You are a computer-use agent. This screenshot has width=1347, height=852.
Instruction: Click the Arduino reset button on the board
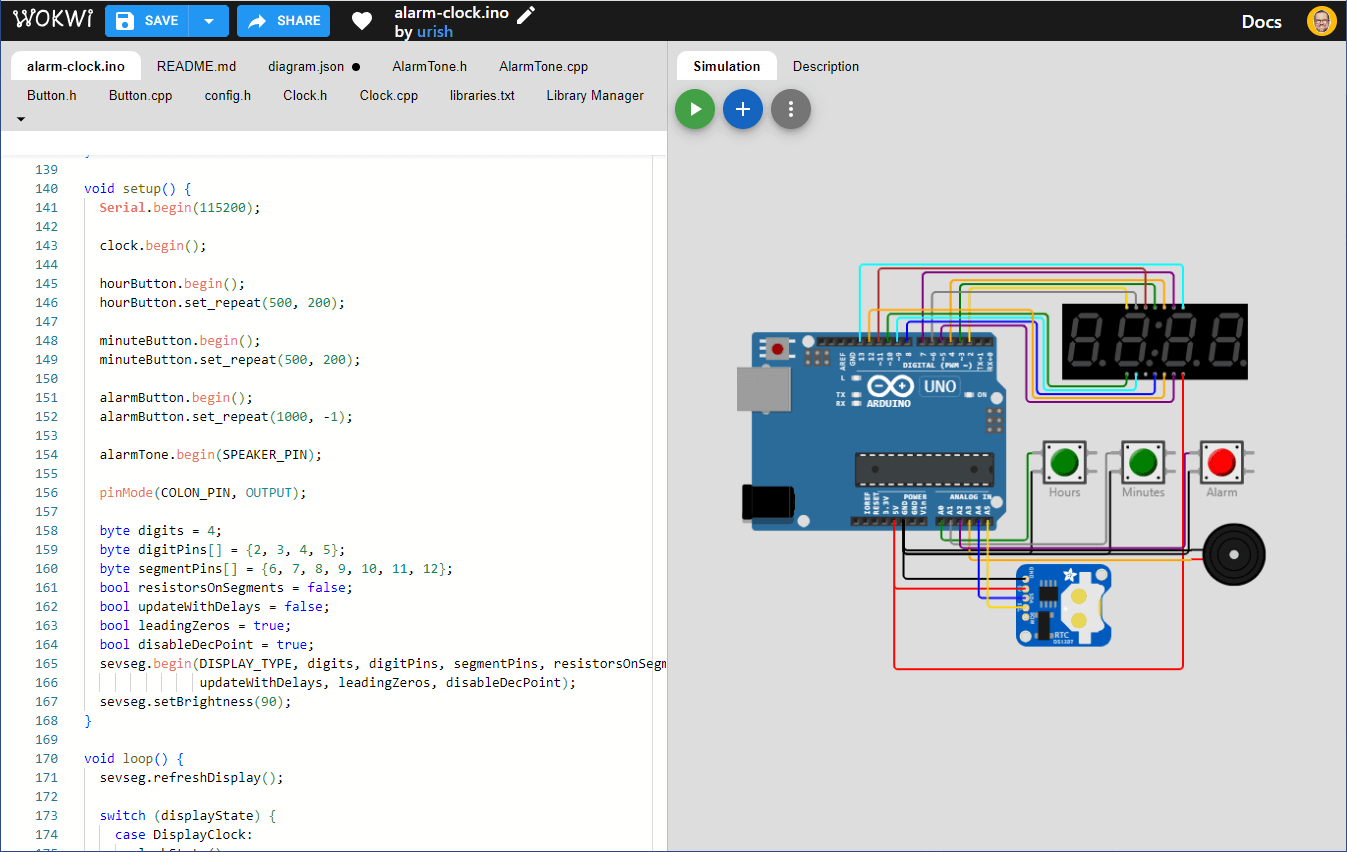pos(777,349)
